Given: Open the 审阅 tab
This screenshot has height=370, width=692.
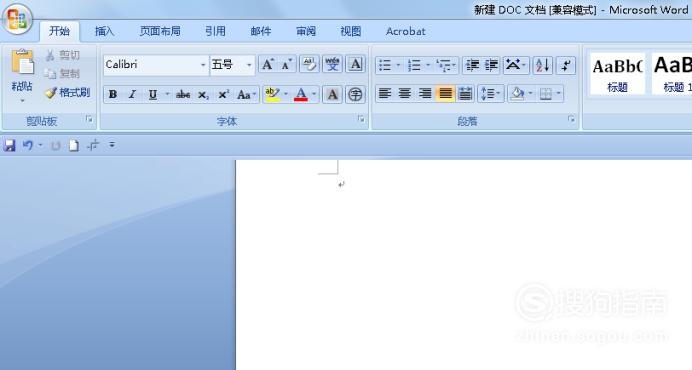Looking at the screenshot, I should [306, 31].
